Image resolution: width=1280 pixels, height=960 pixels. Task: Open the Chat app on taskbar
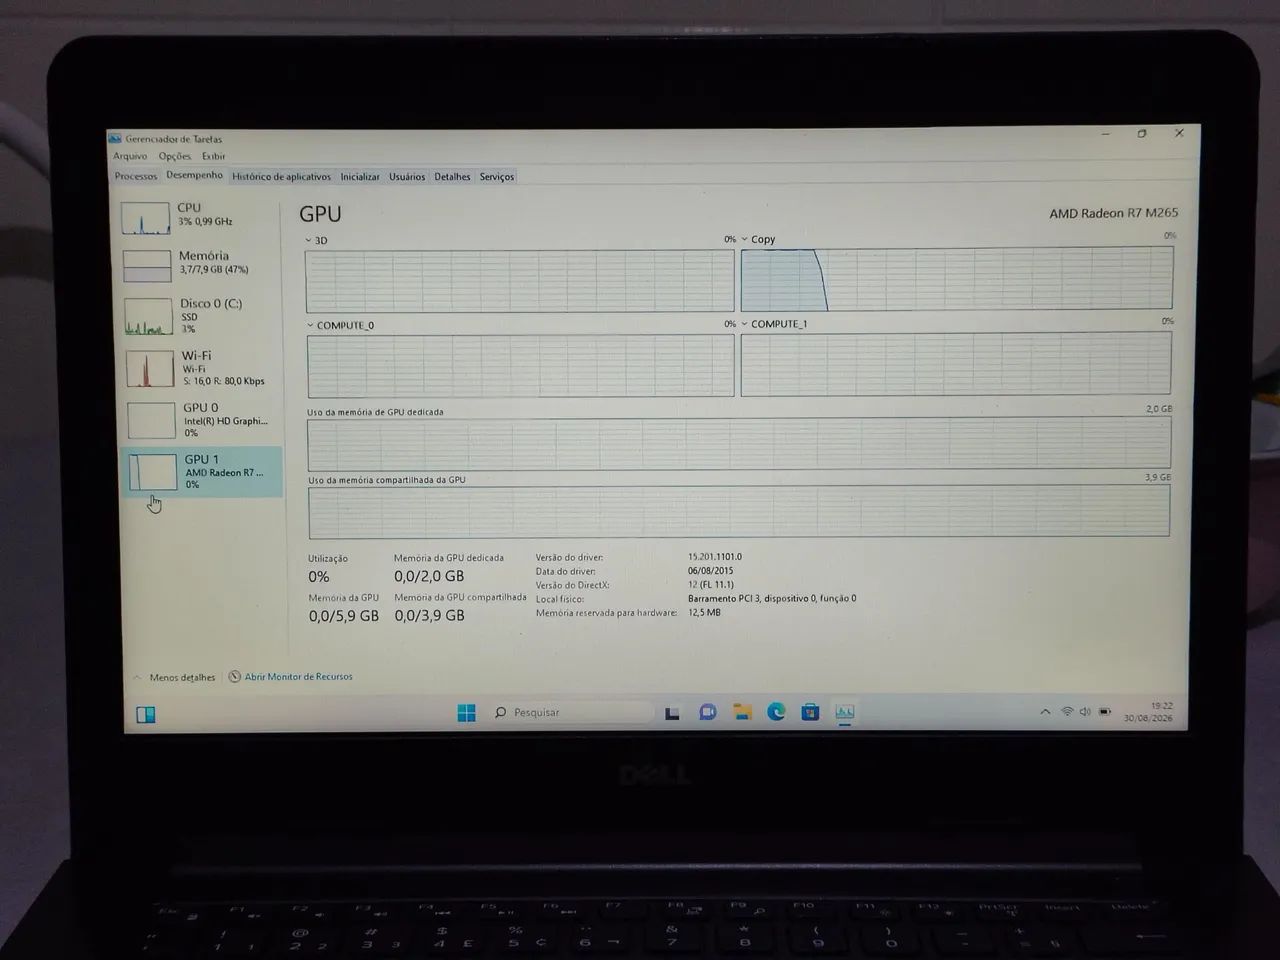[708, 712]
